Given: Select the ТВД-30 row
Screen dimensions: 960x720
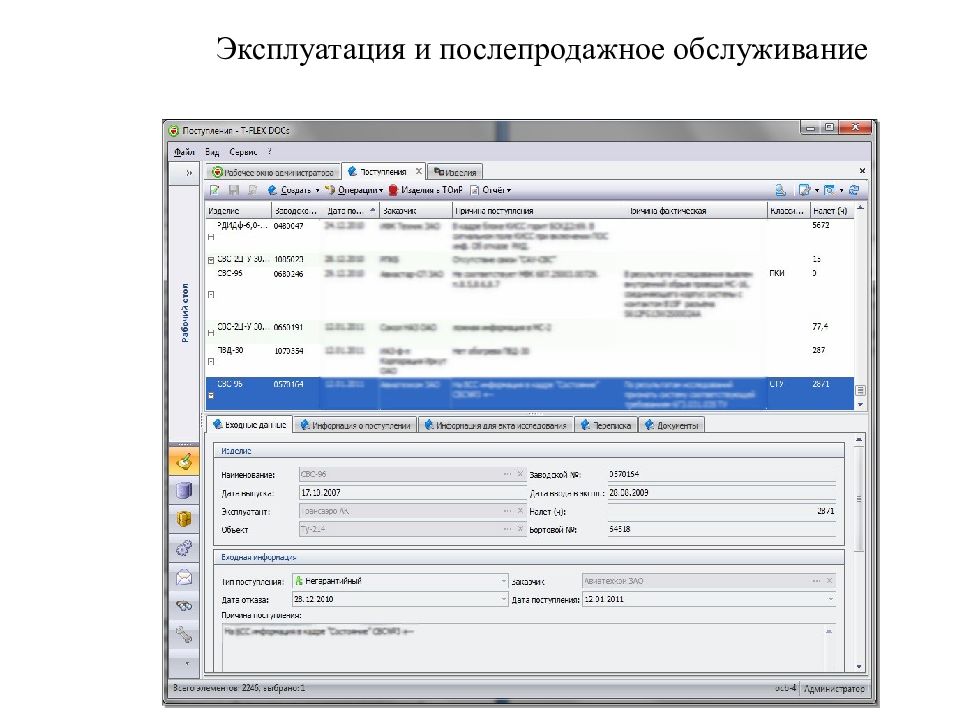Looking at the screenshot, I should click(530, 360).
